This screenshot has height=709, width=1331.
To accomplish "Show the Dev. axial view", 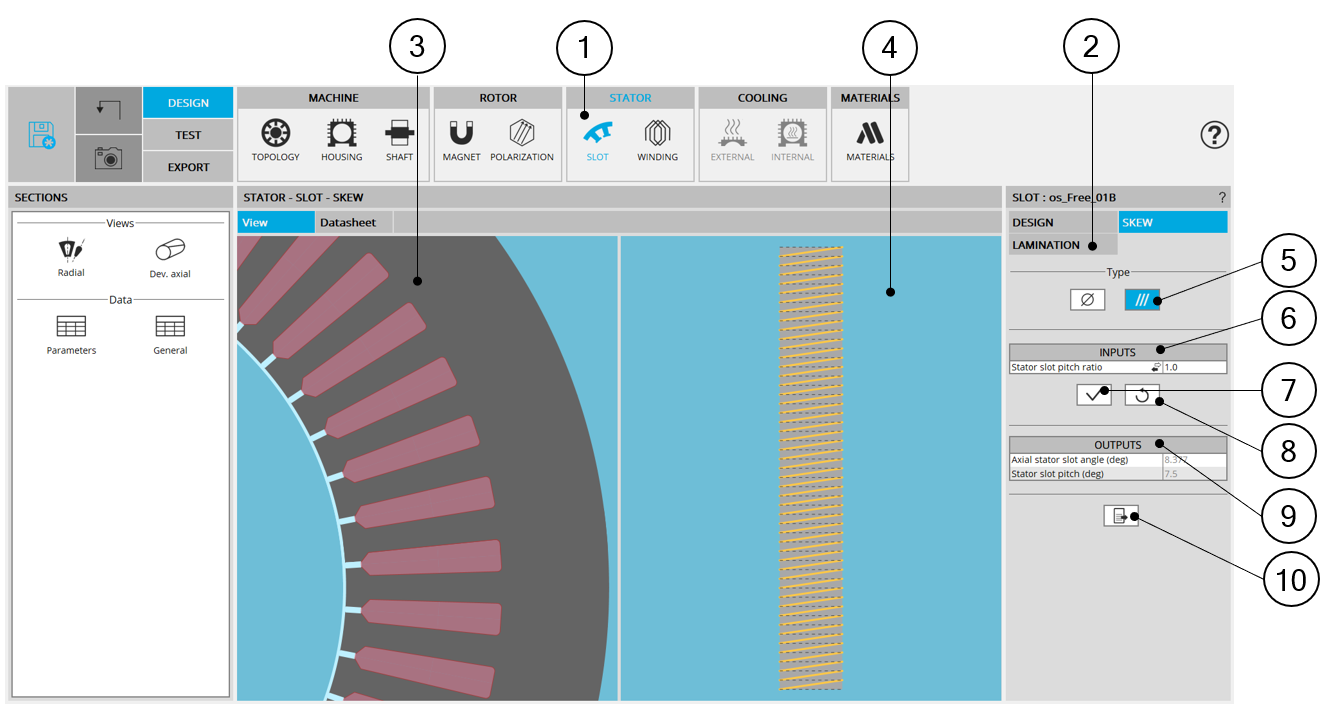I will (170, 254).
